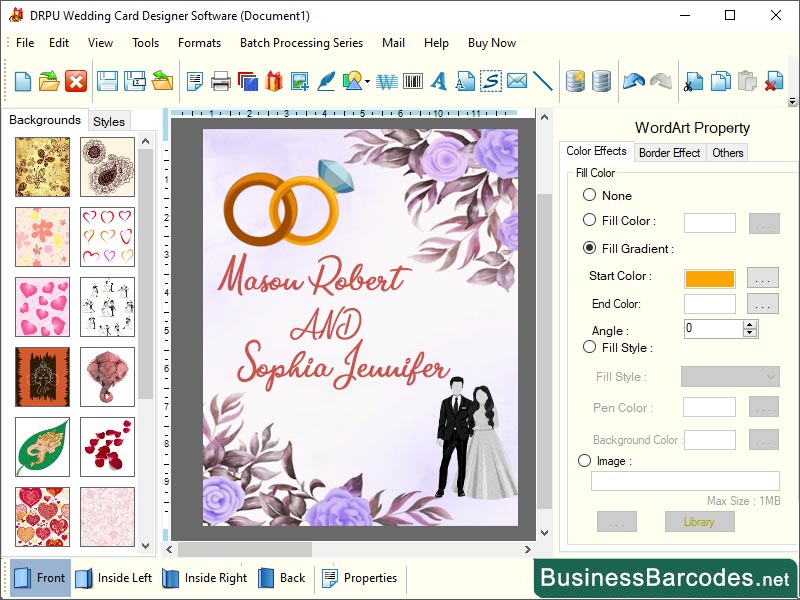
Task: Open the picture tool dropdown arrow
Action: point(366,84)
